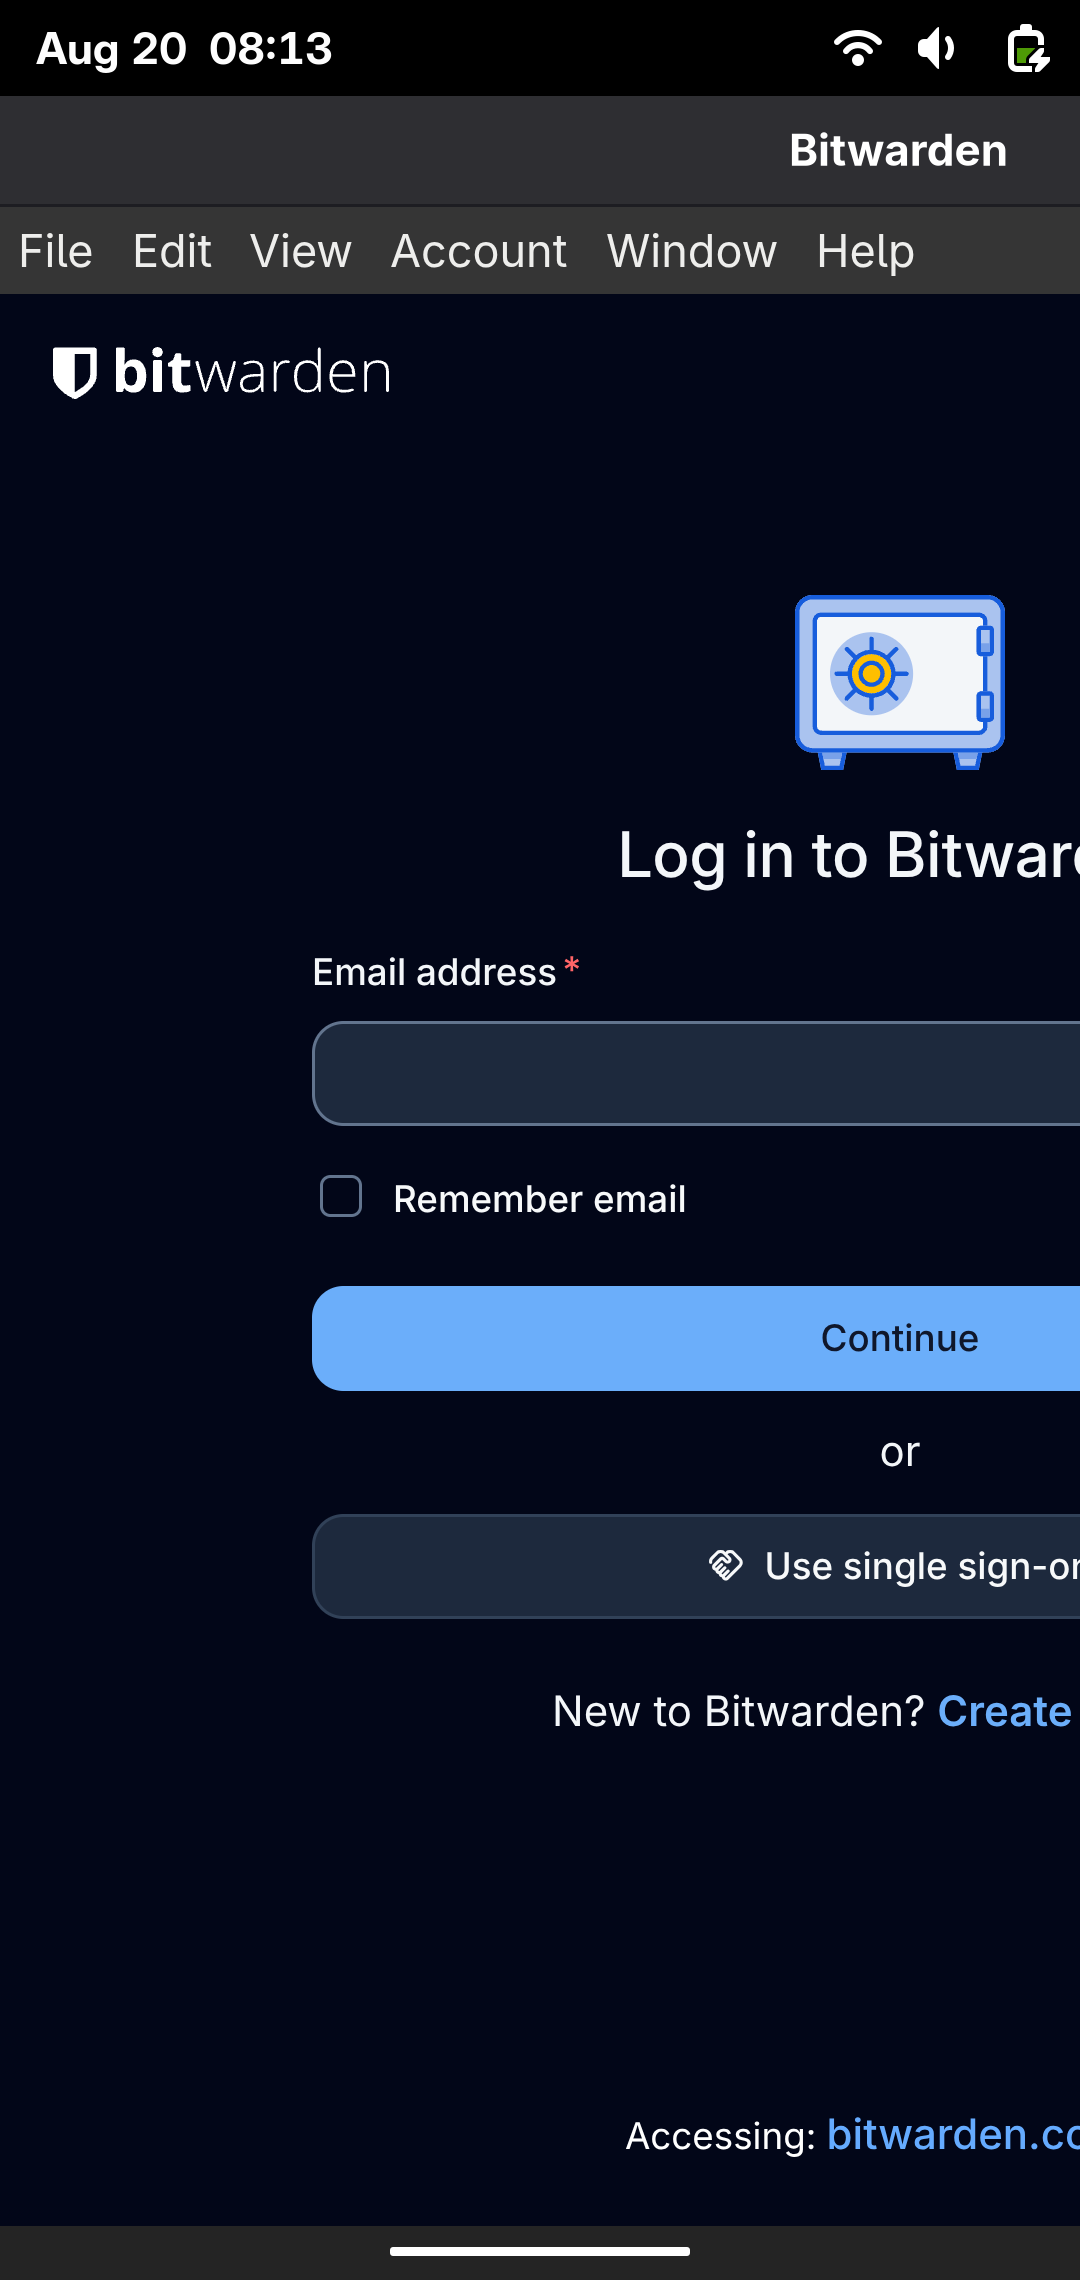Click the single sign-on provider icon
This screenshot has height=2280, width=1080.
coord(726,1565)
